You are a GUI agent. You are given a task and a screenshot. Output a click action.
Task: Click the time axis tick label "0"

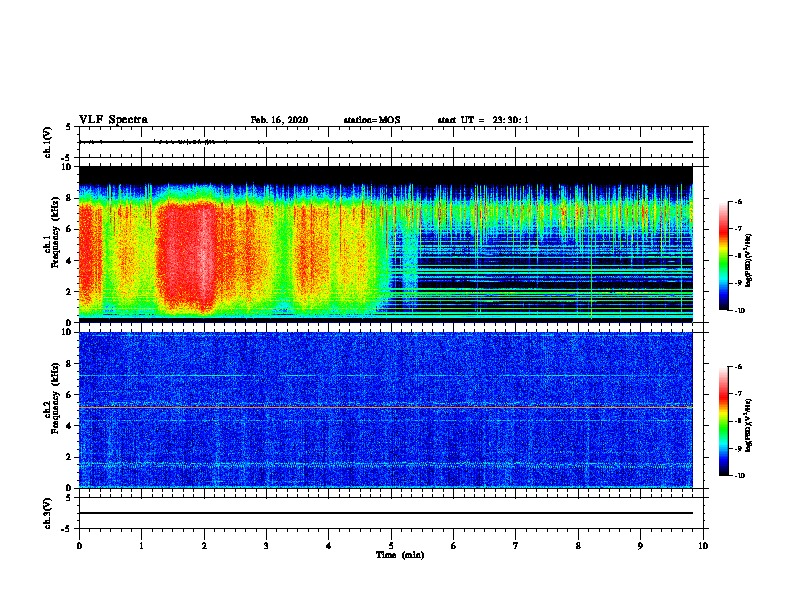79,546
